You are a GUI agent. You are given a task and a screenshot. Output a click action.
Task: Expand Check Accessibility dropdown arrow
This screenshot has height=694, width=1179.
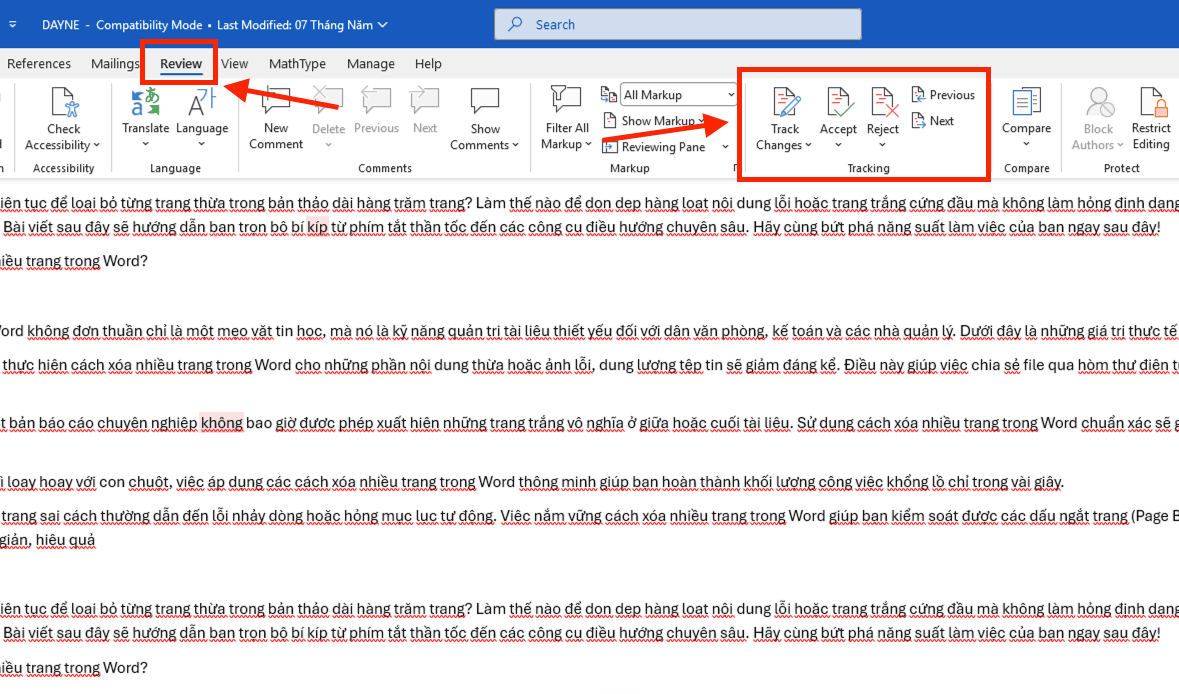click(96, 145)
